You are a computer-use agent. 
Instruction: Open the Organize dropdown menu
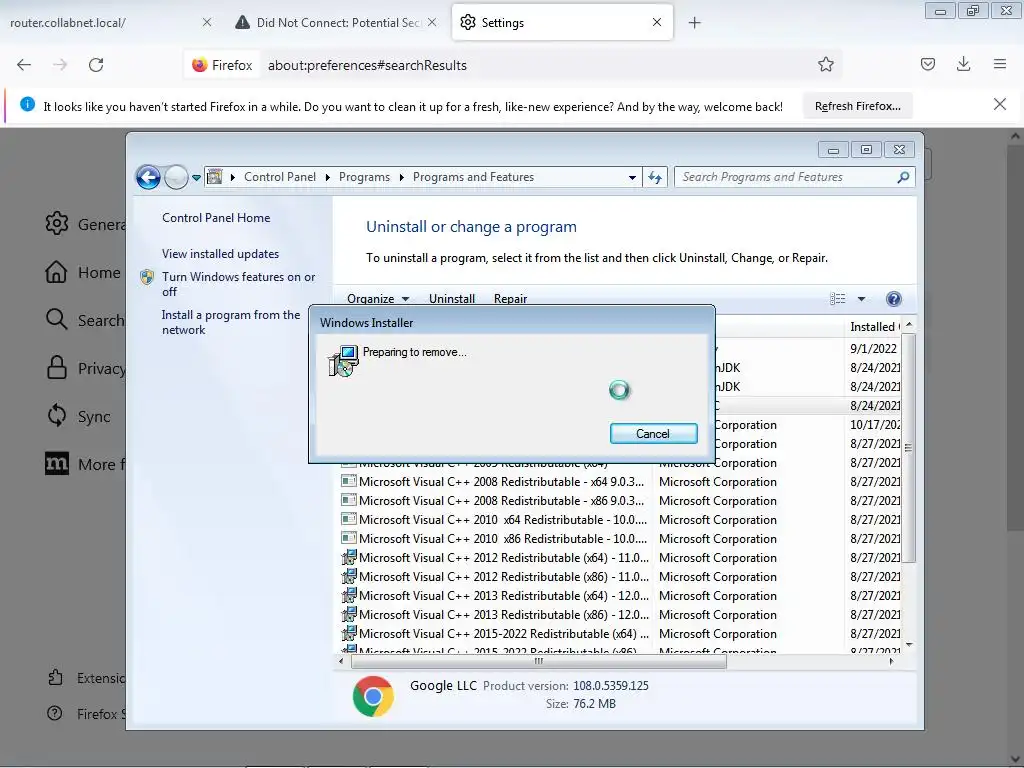click(x=378, y=298)
